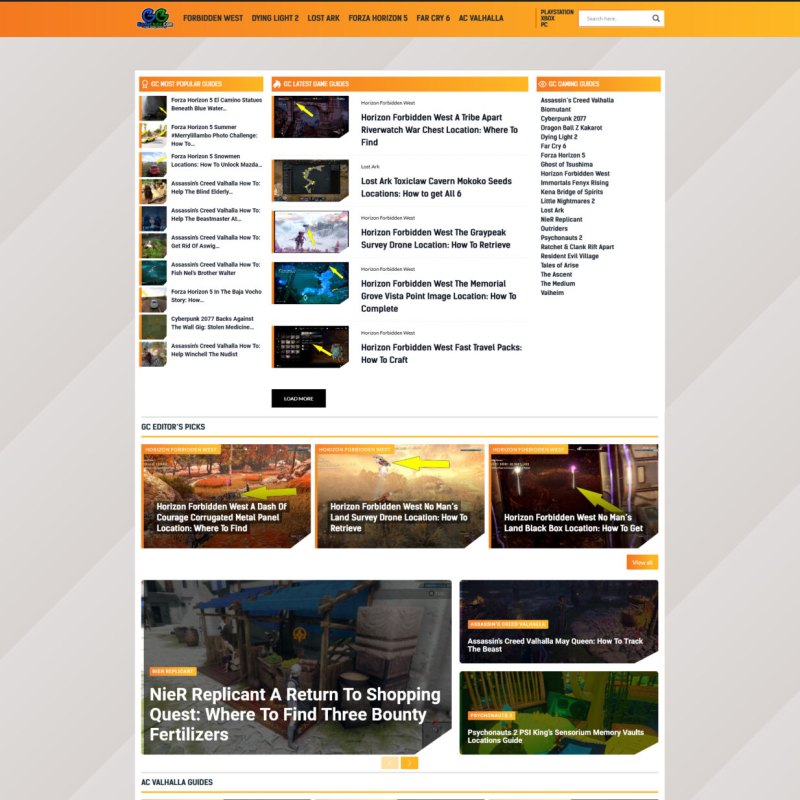Select Biomutant in gaming guides list
The width and height of the screenshot is (800, 800).
(x=556, y=109)
